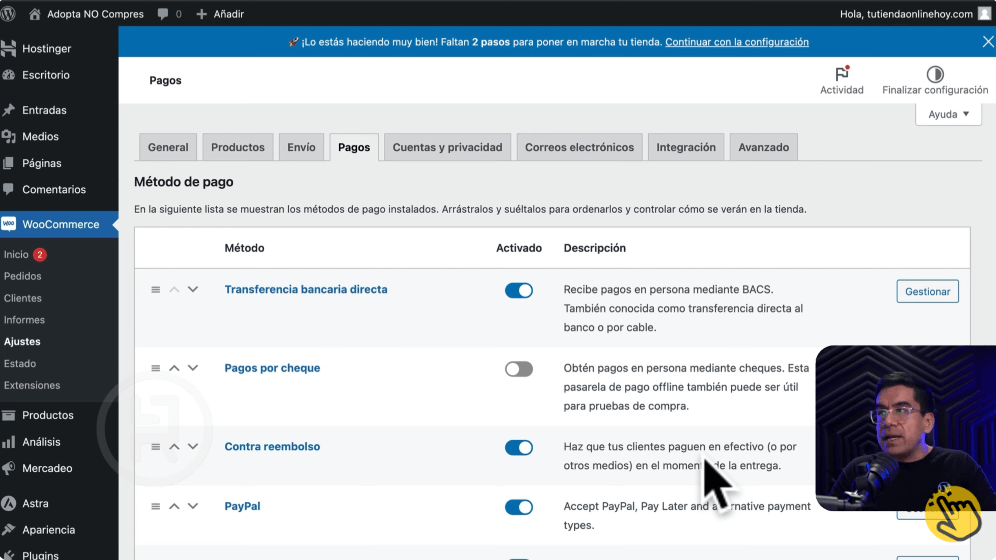Open the Envío tab

pyautogui.click(x=301, y=147)
